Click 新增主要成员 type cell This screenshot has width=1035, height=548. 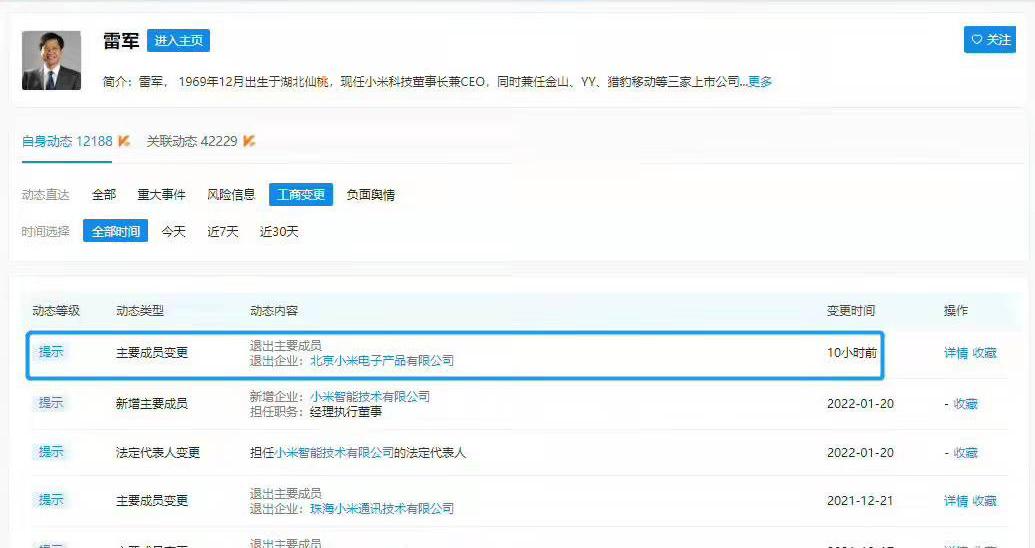152,403
